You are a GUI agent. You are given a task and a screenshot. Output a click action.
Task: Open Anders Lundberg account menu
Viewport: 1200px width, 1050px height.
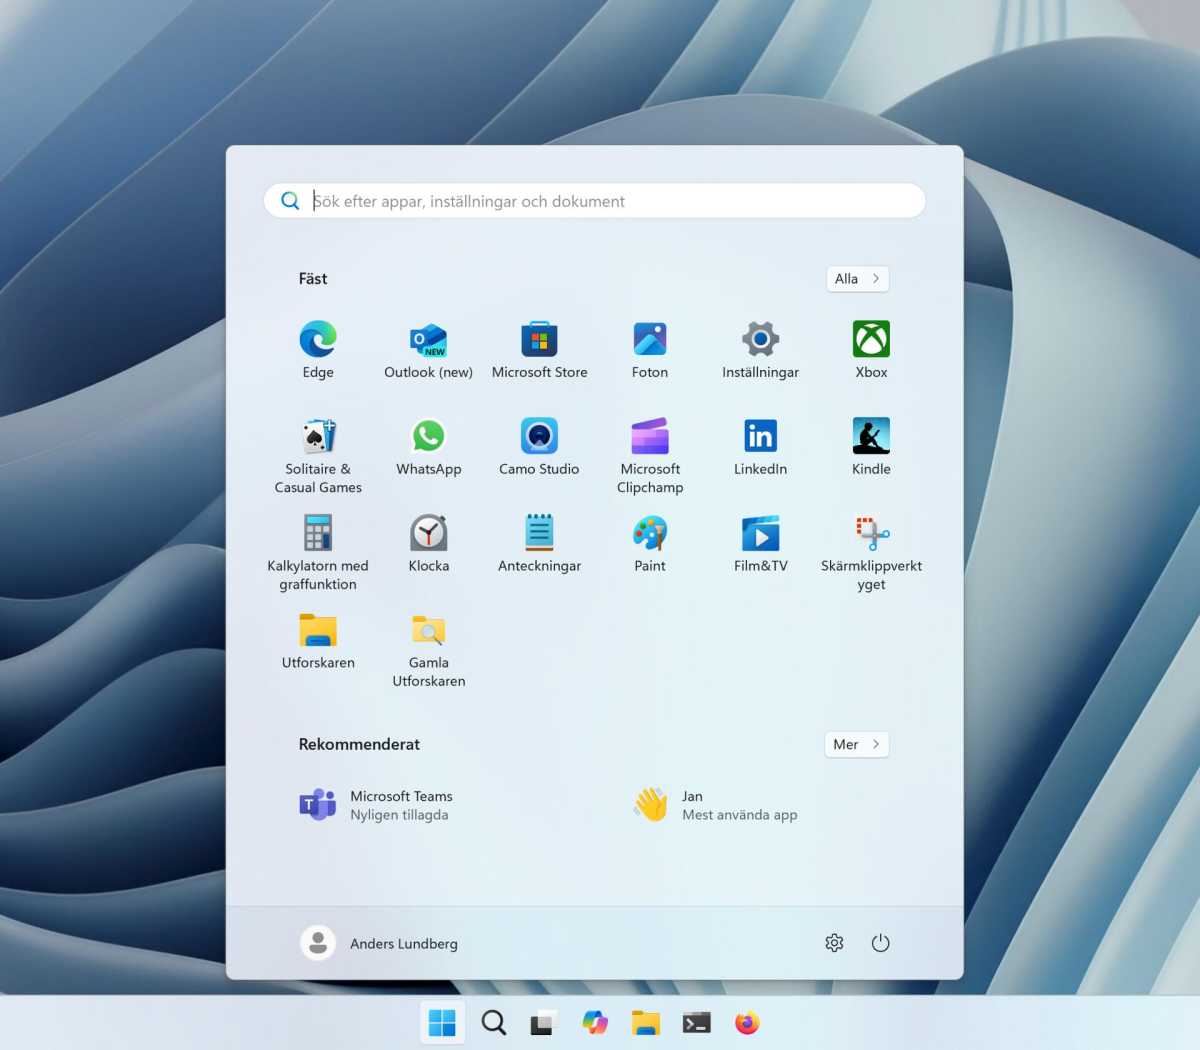[380, 943]
